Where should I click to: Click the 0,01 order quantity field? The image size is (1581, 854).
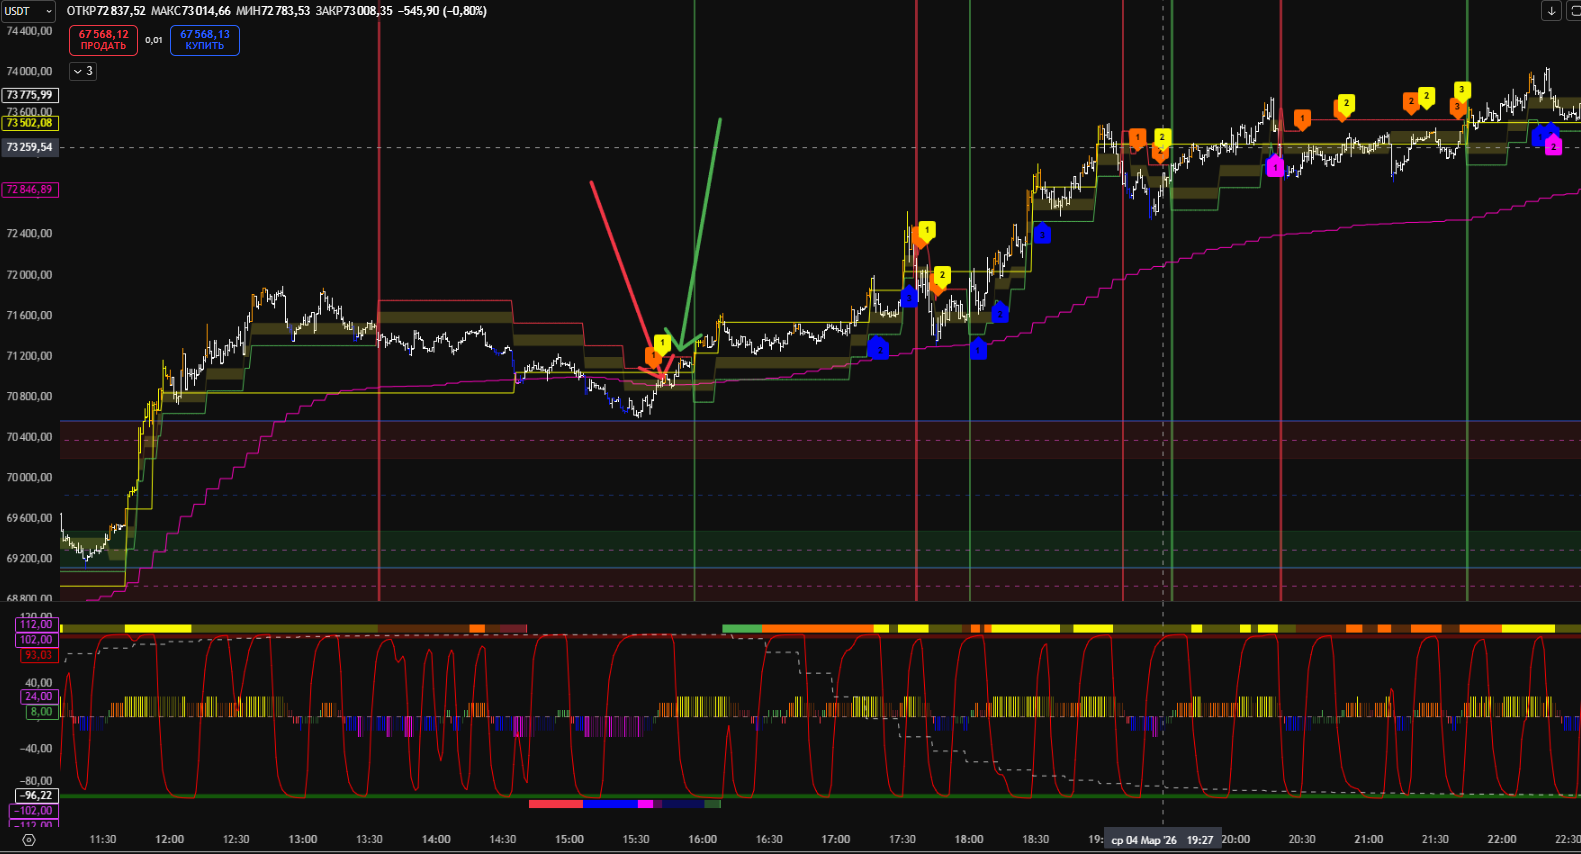154,40
